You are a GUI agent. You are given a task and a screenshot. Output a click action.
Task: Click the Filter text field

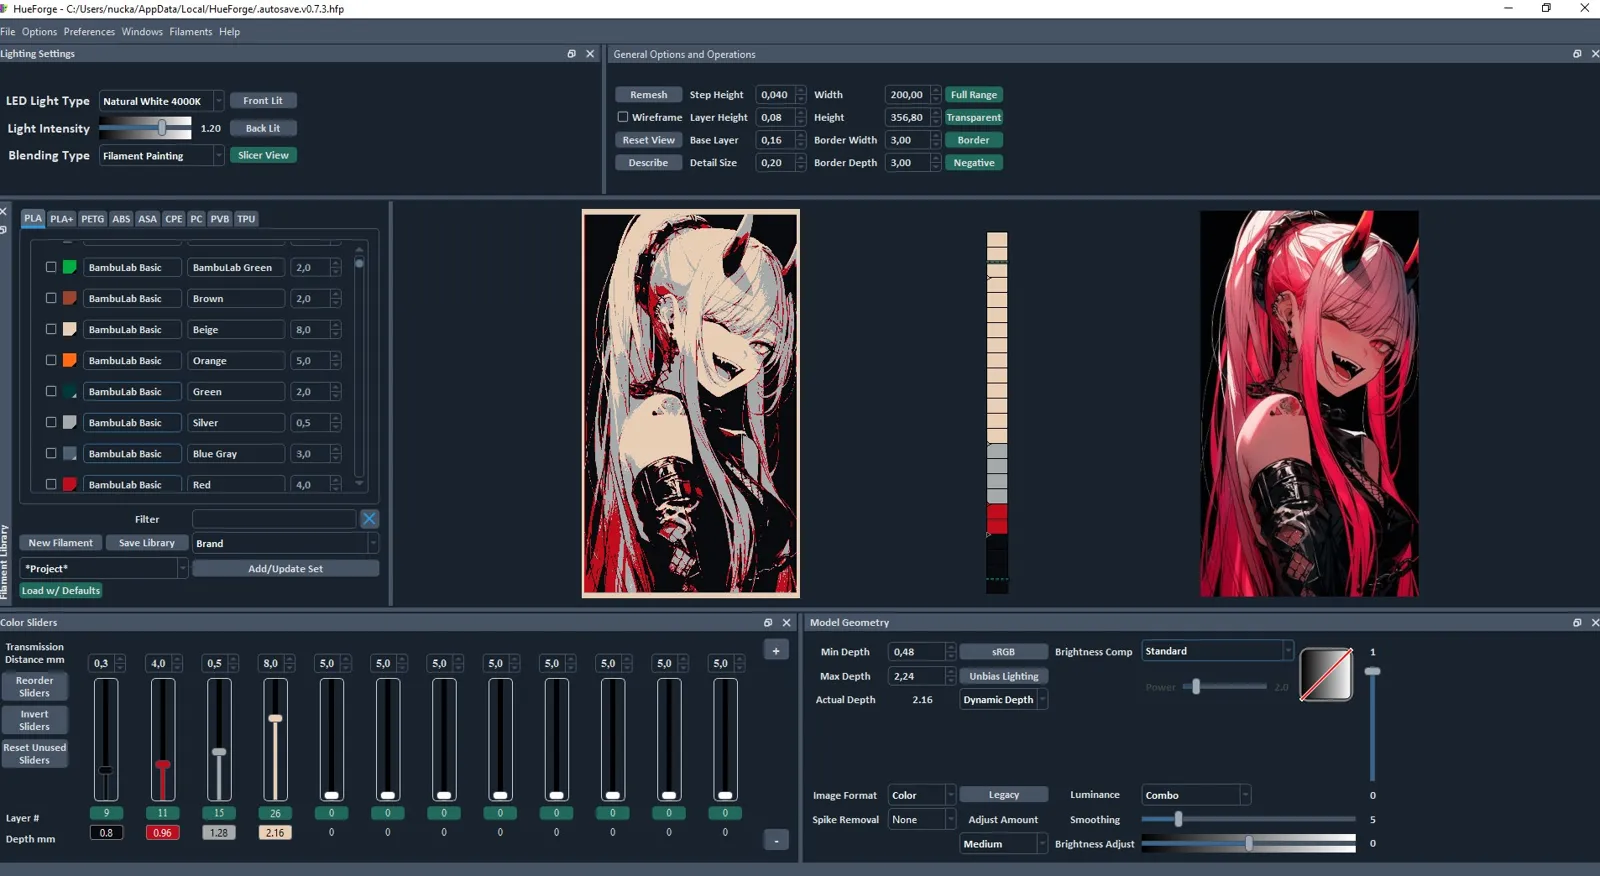click(x=274, y=519)
